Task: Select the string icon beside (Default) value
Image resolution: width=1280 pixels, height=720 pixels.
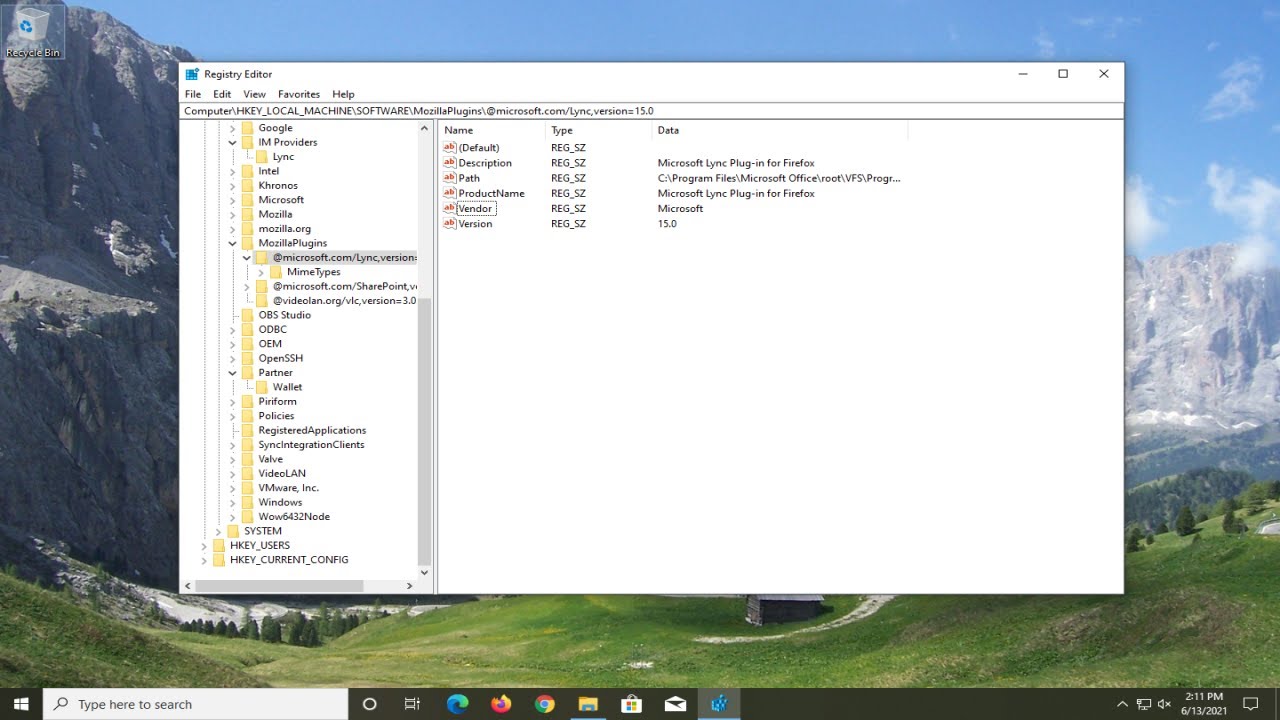Action: [x=449, y=147]
